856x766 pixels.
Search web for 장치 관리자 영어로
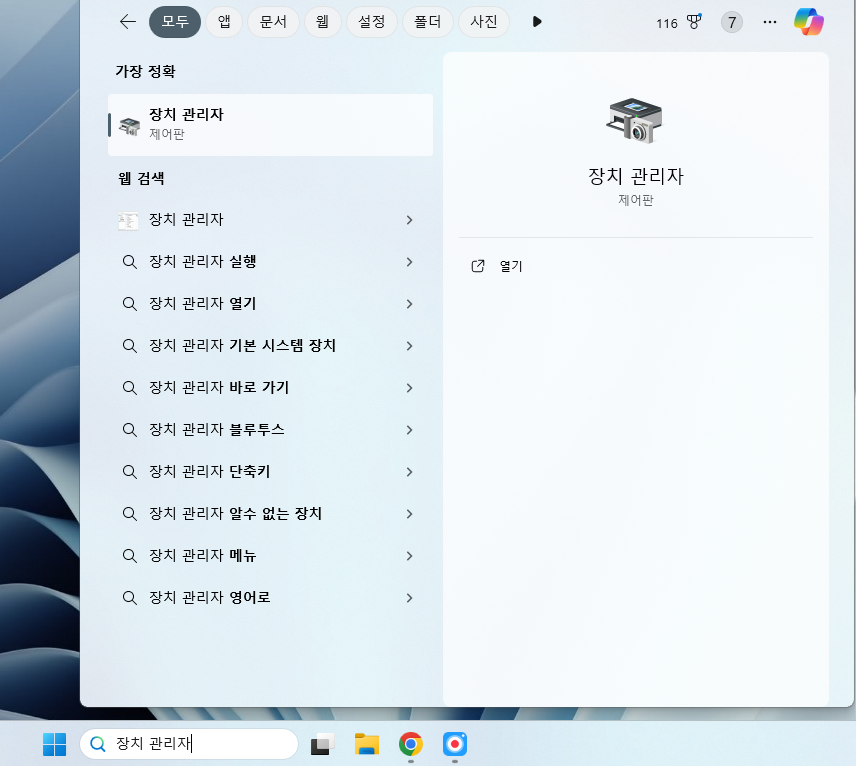click(270, 598)
